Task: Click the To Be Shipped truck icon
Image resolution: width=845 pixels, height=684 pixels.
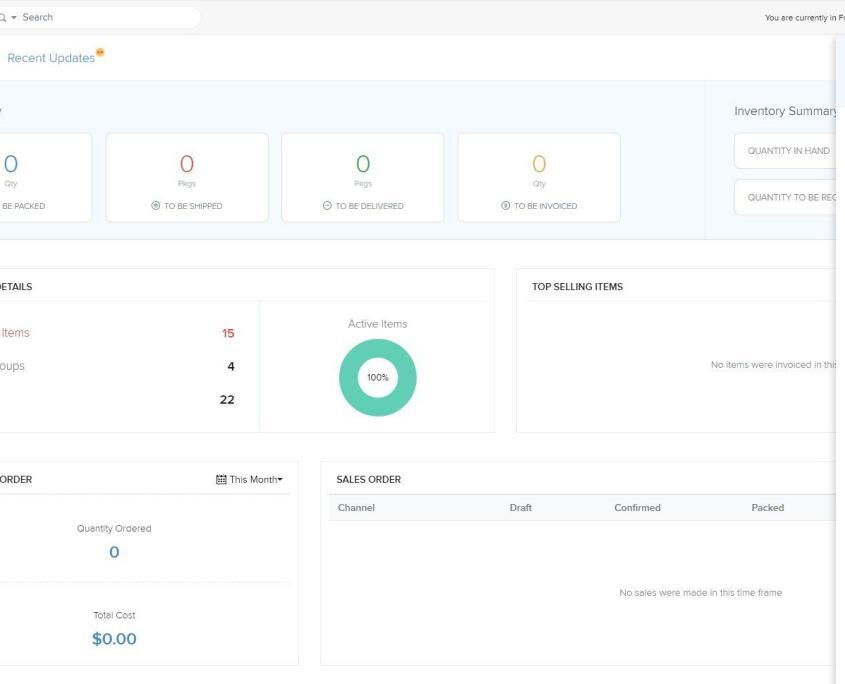Action: pos(156,205)
